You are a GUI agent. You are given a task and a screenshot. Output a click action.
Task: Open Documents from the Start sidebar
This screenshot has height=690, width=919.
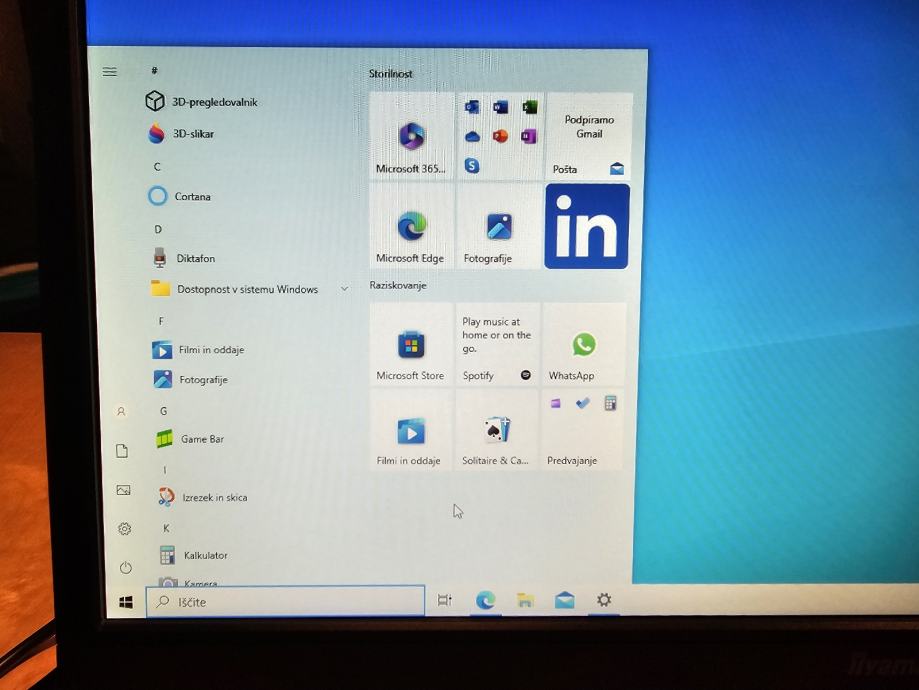[x=122, y=451]
